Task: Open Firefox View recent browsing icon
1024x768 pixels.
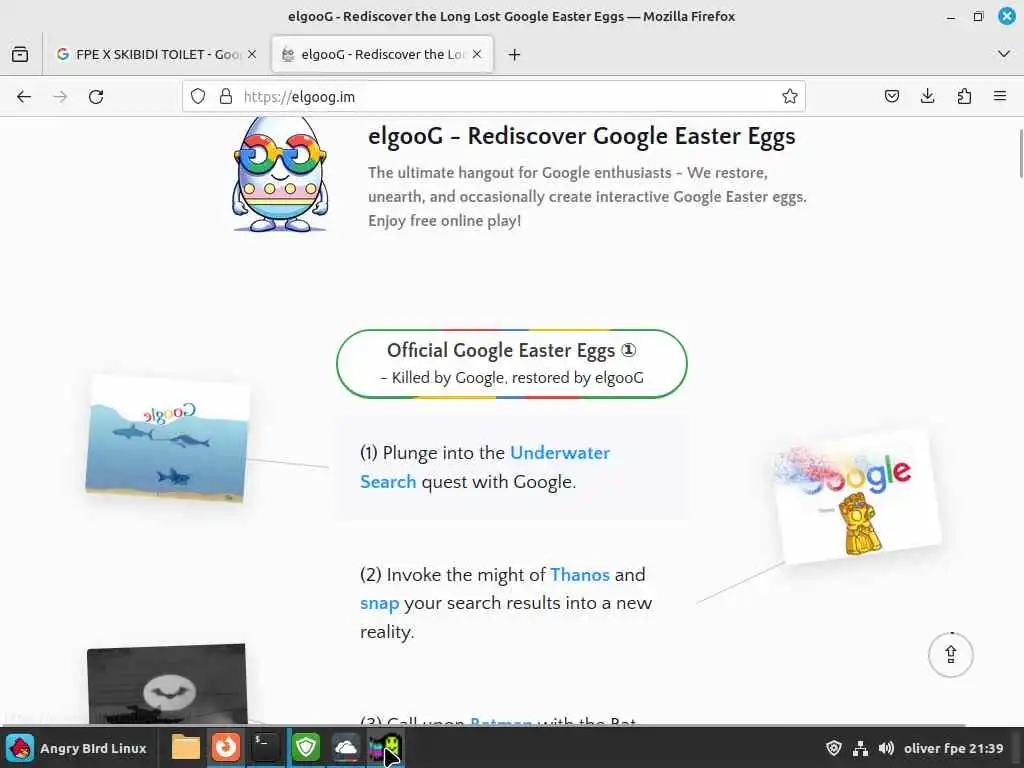Action: 20,54
